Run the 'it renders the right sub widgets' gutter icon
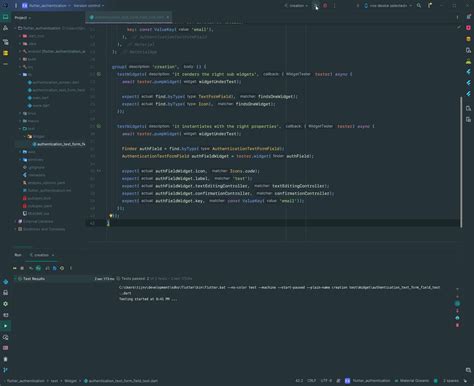The height and width of the screenshot is (386, 474). pyautogui.click(x=99, y=74)
